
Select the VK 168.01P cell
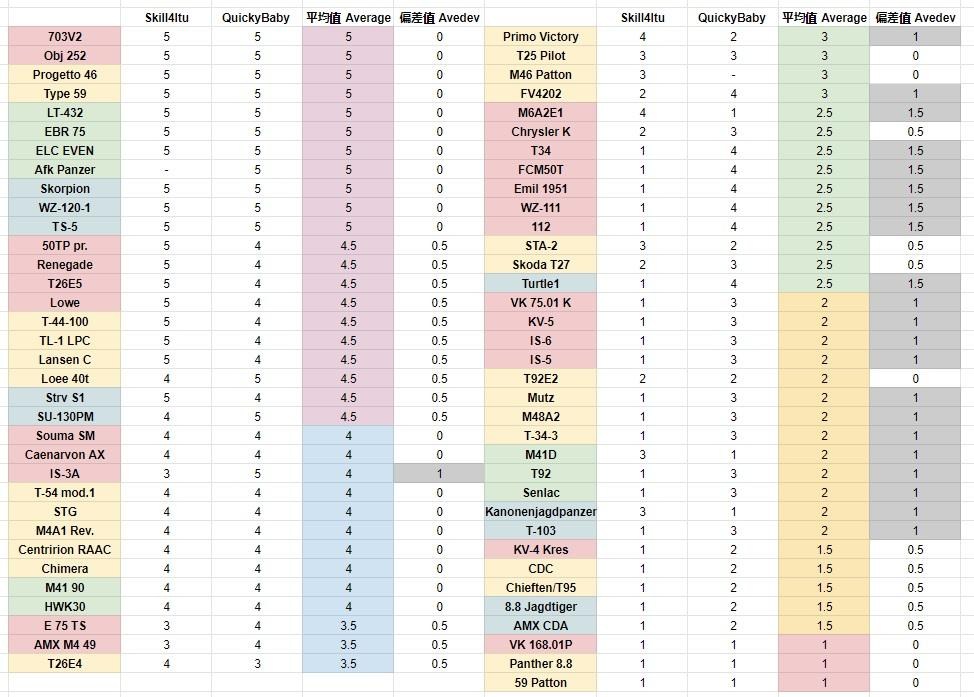tap(540, 645)
